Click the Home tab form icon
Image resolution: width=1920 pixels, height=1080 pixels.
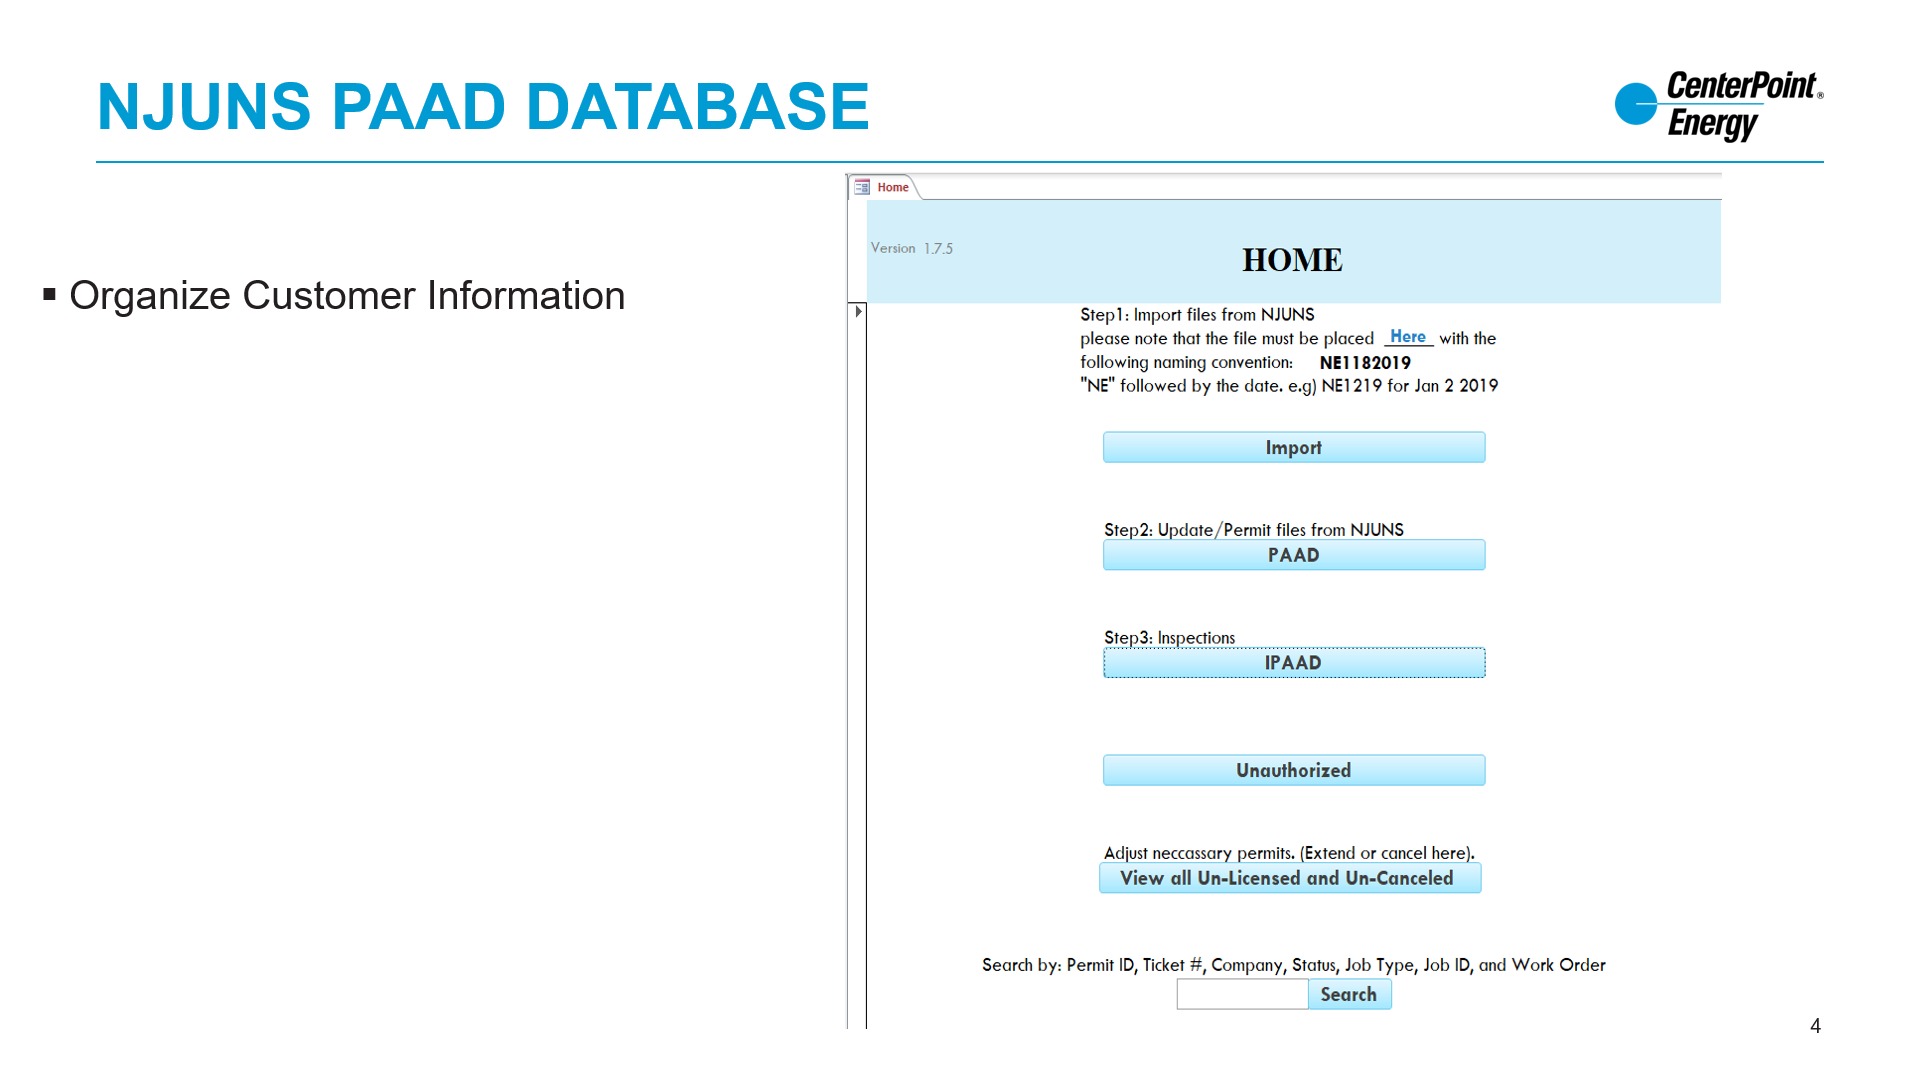coord(862,187)
